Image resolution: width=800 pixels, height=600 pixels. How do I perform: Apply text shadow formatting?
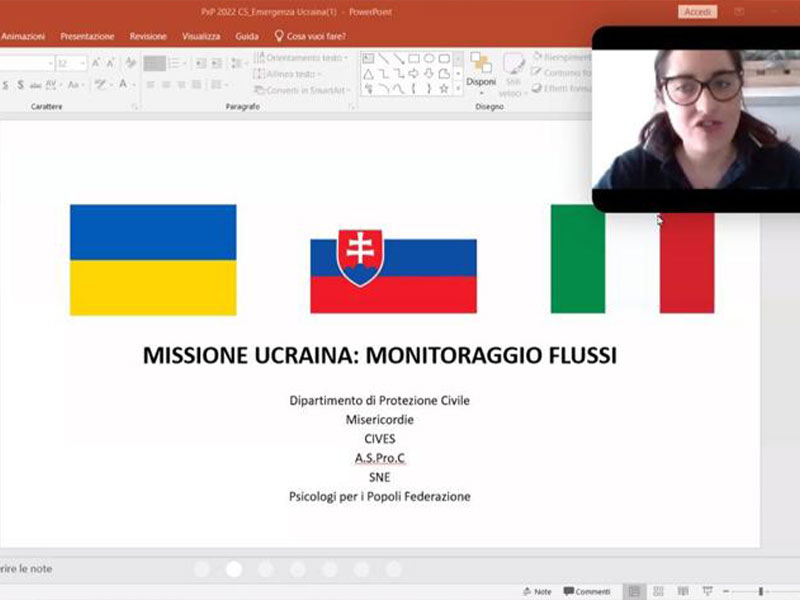pyautogui.click(x=20, y=85)
